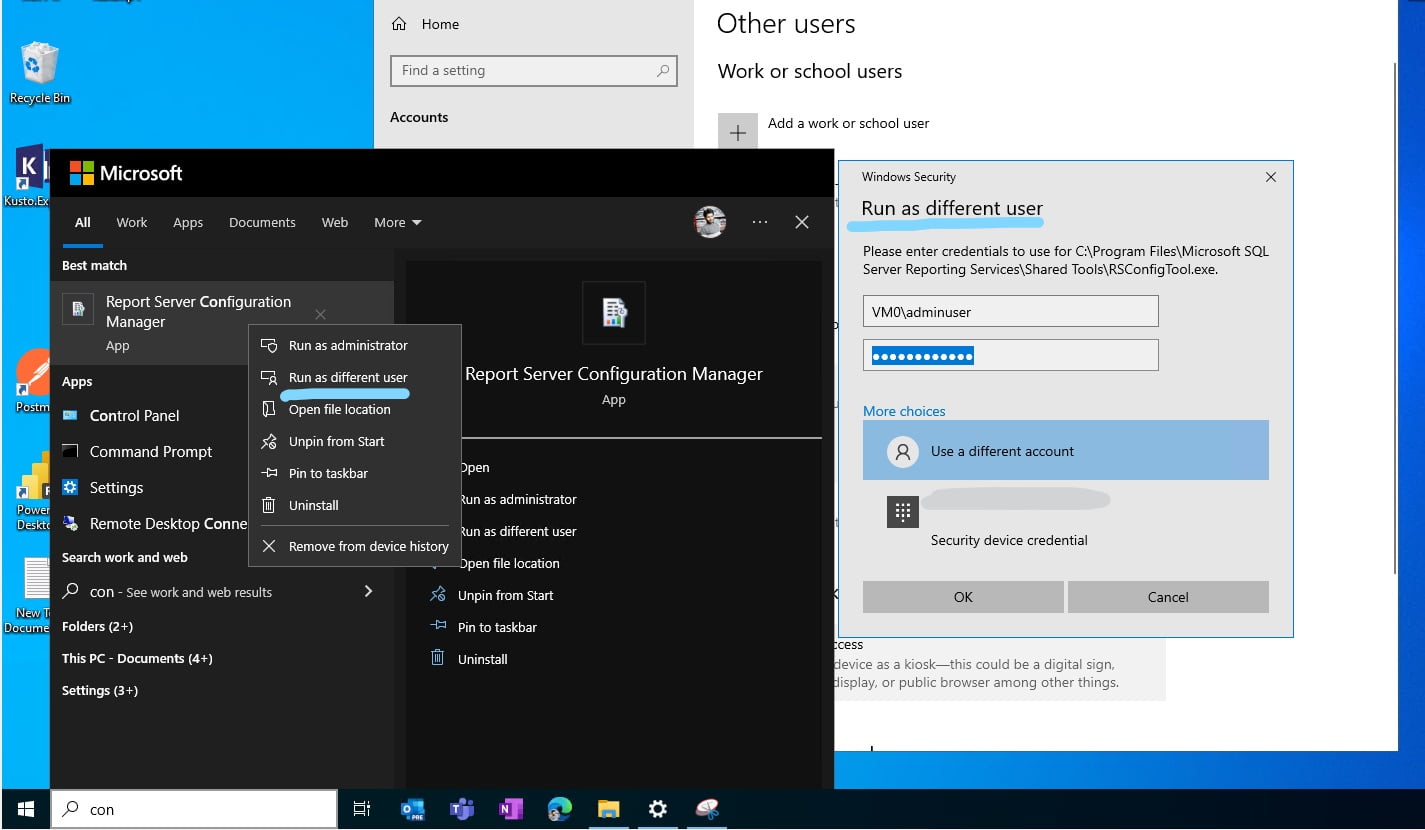Expand the More filter dropdown
Screen dimensions: 1425x830
tap(398, 222)
